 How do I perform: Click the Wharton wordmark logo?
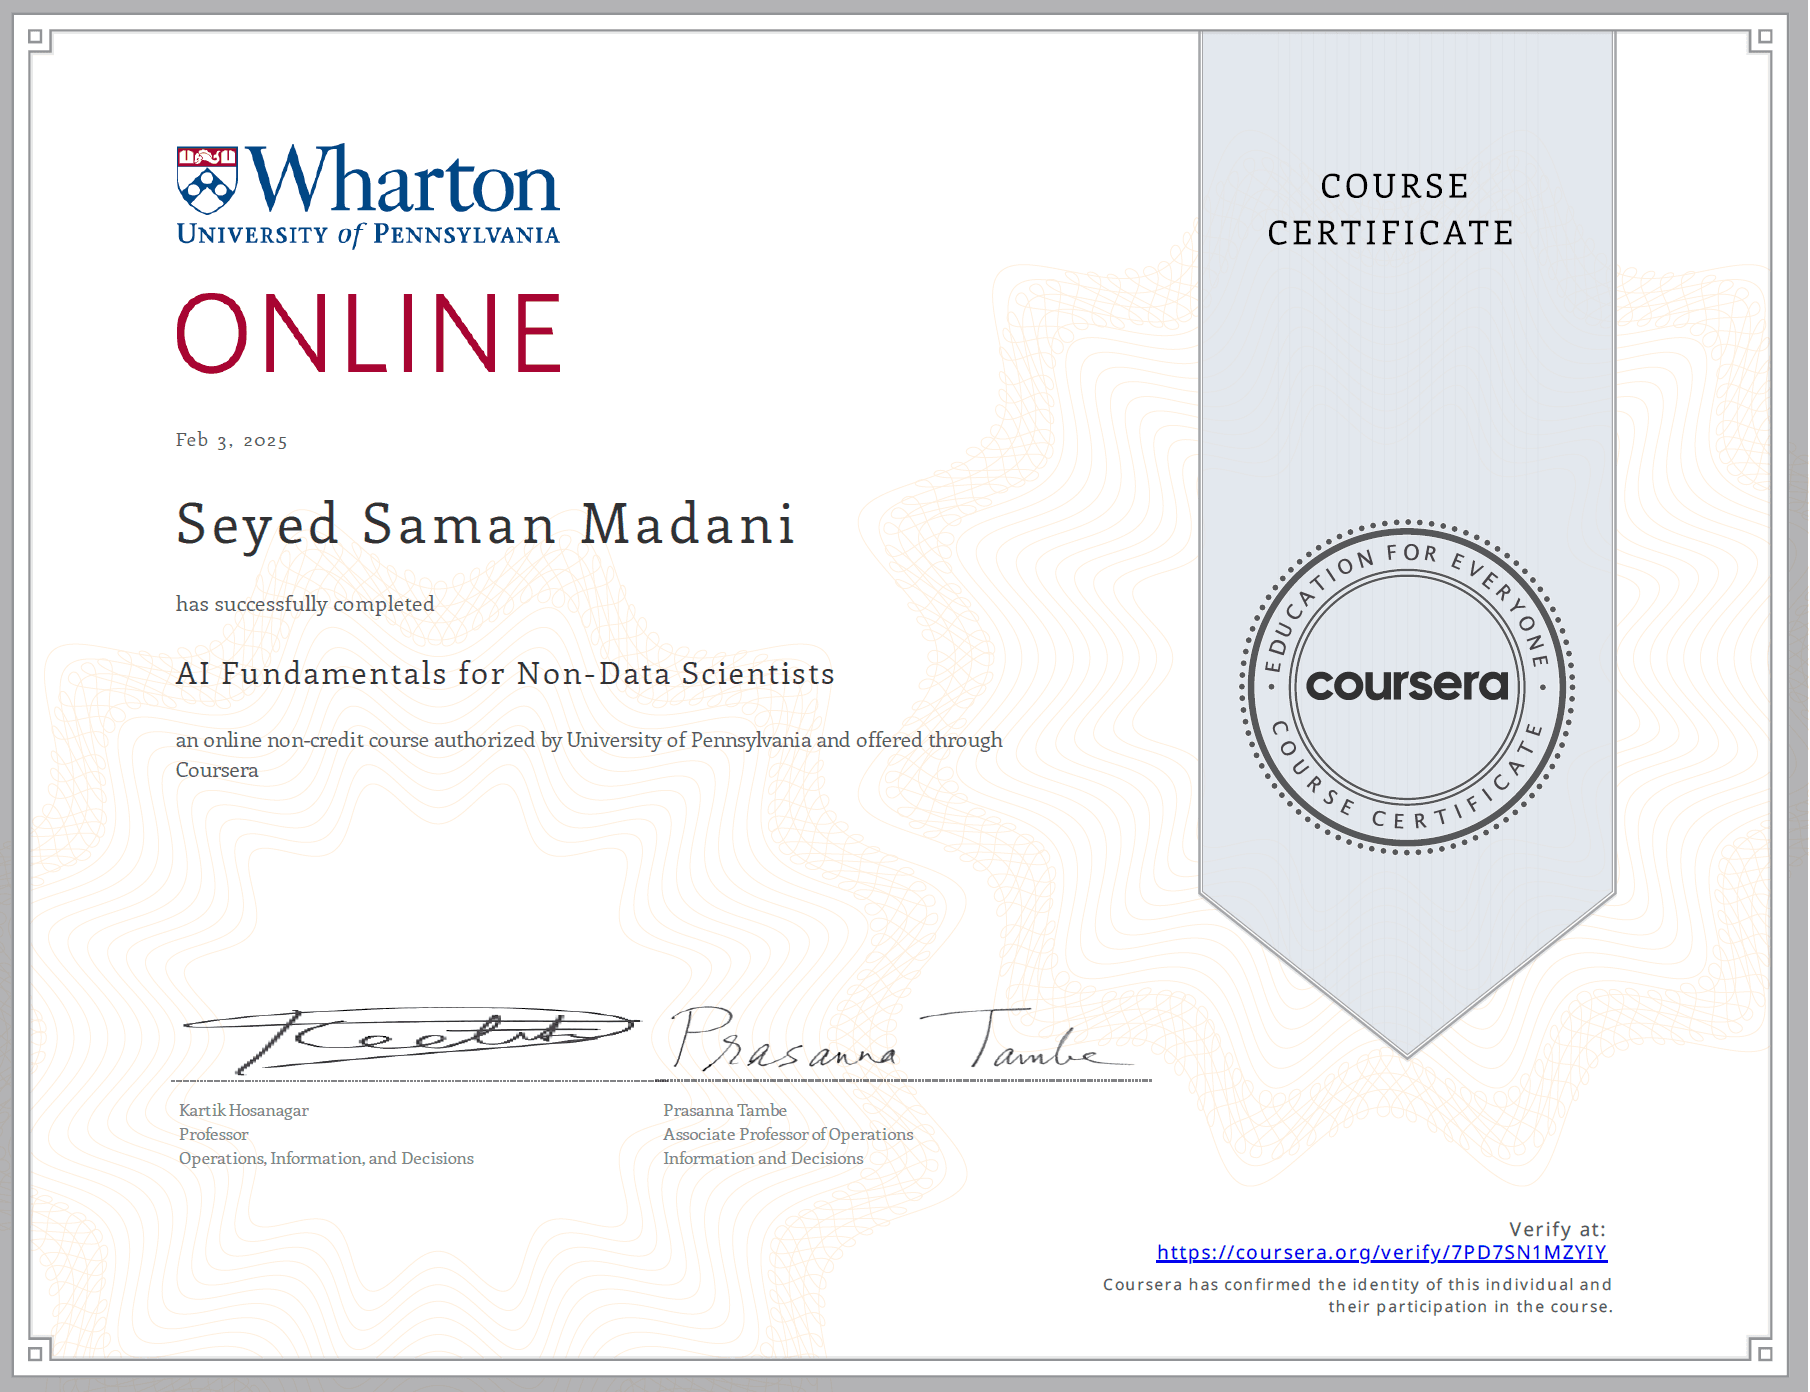click(x=402, y=180)
